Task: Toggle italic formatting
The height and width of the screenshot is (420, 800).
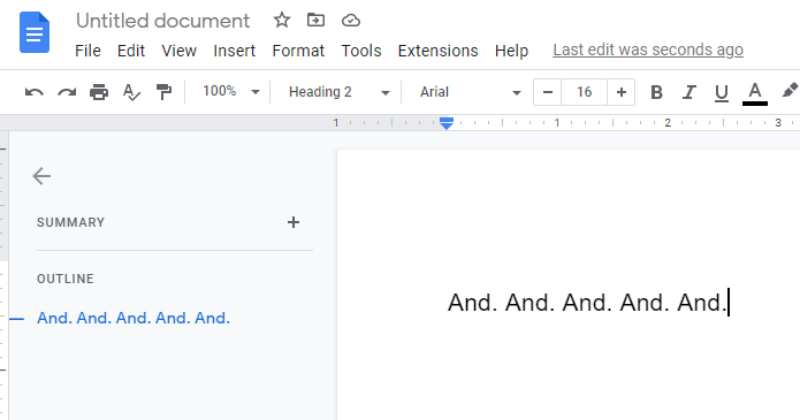Action: pyautogui.click(x=688, y=92)
